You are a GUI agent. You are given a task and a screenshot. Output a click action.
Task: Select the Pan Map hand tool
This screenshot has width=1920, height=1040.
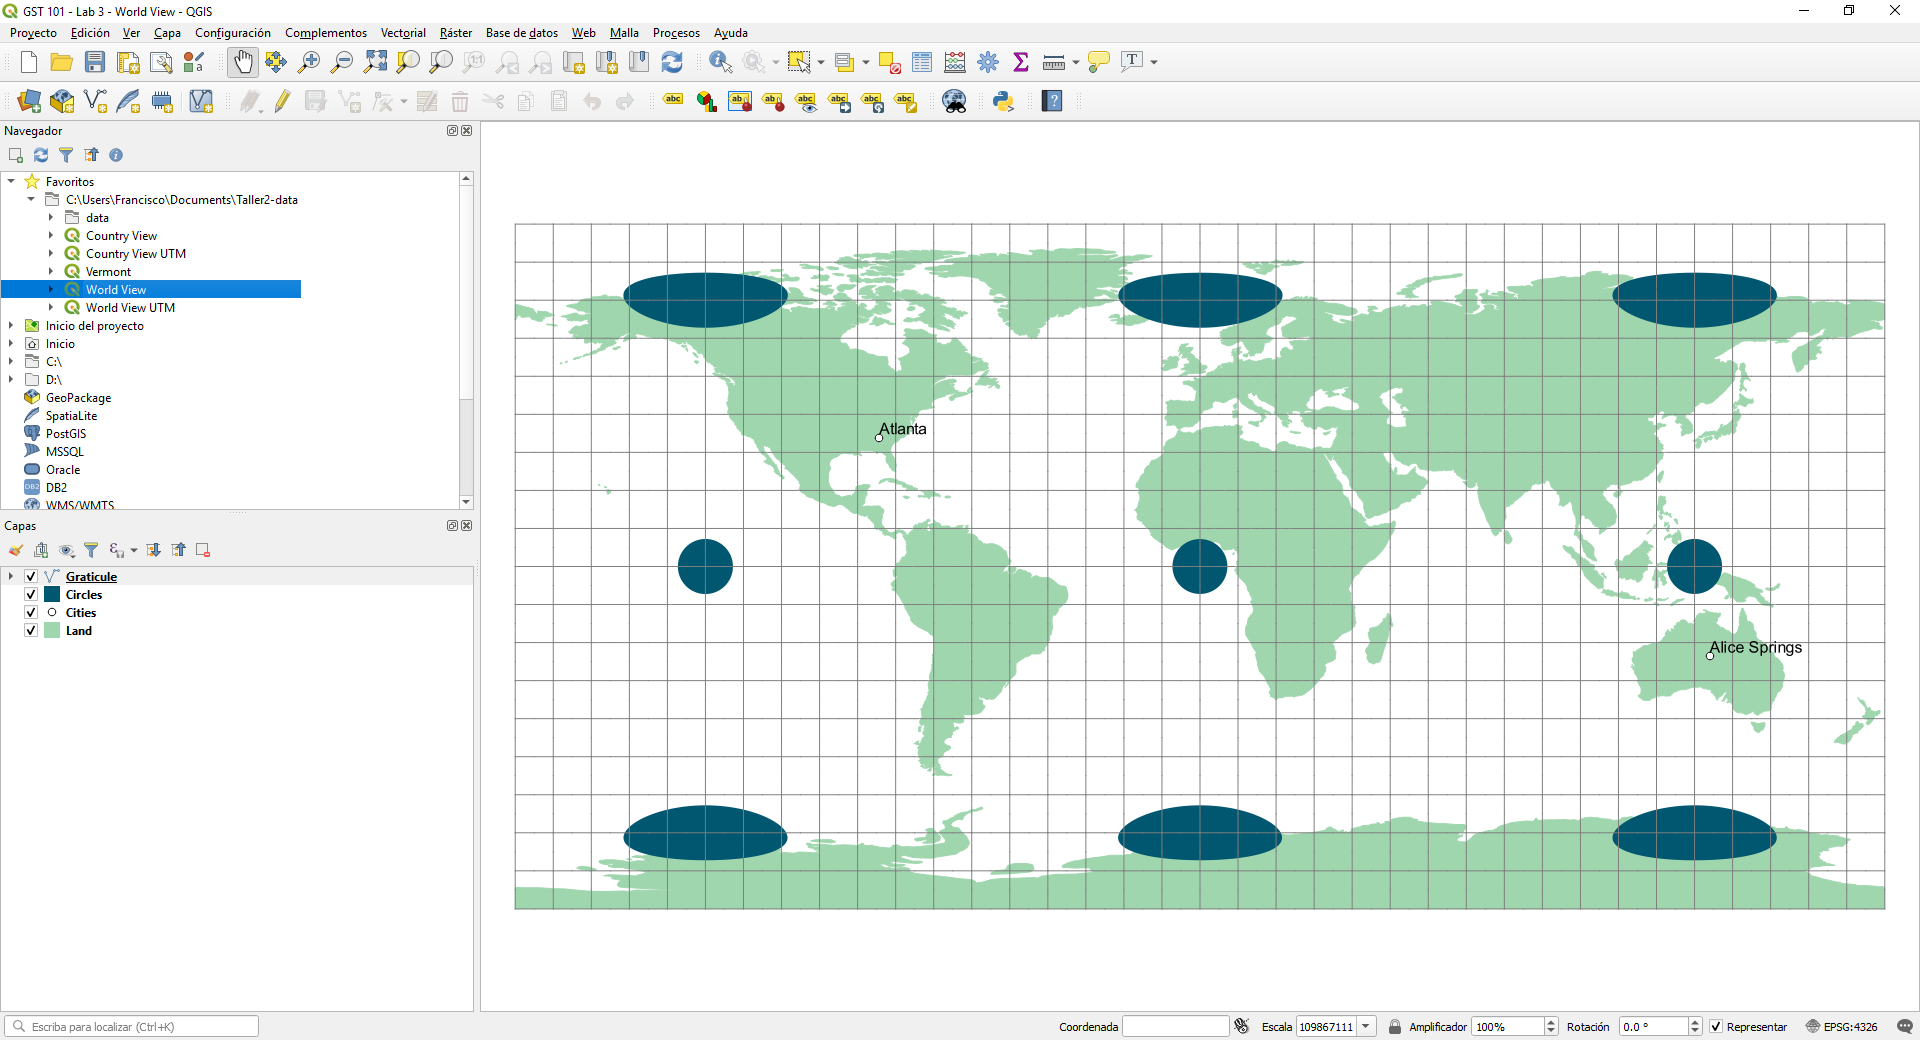point(243,62)
